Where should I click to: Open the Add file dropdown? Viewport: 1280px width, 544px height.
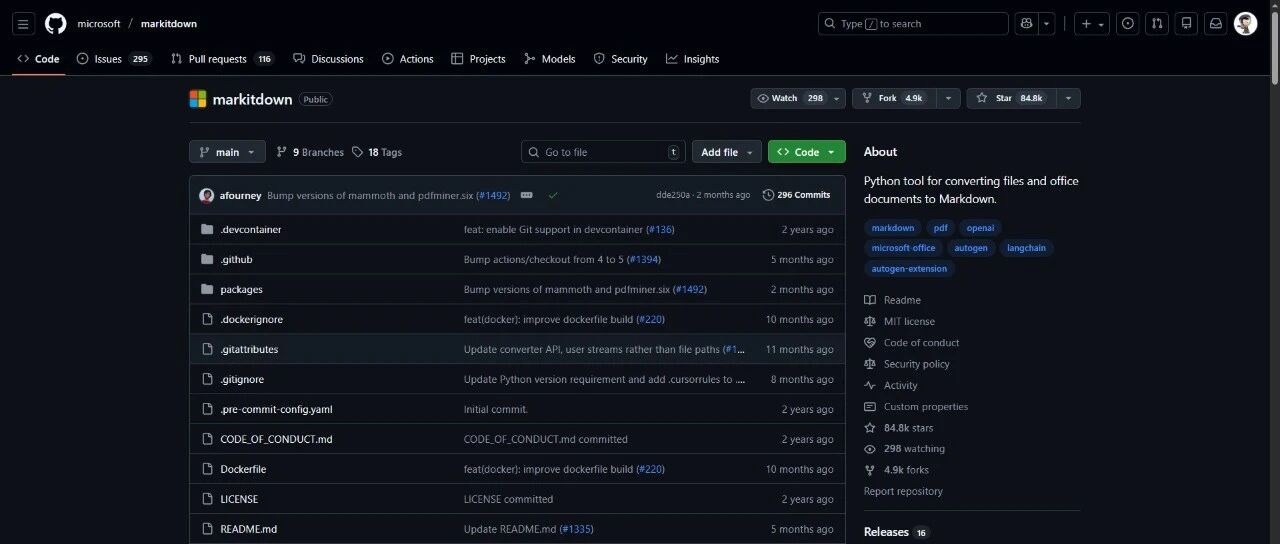[727, 152]
